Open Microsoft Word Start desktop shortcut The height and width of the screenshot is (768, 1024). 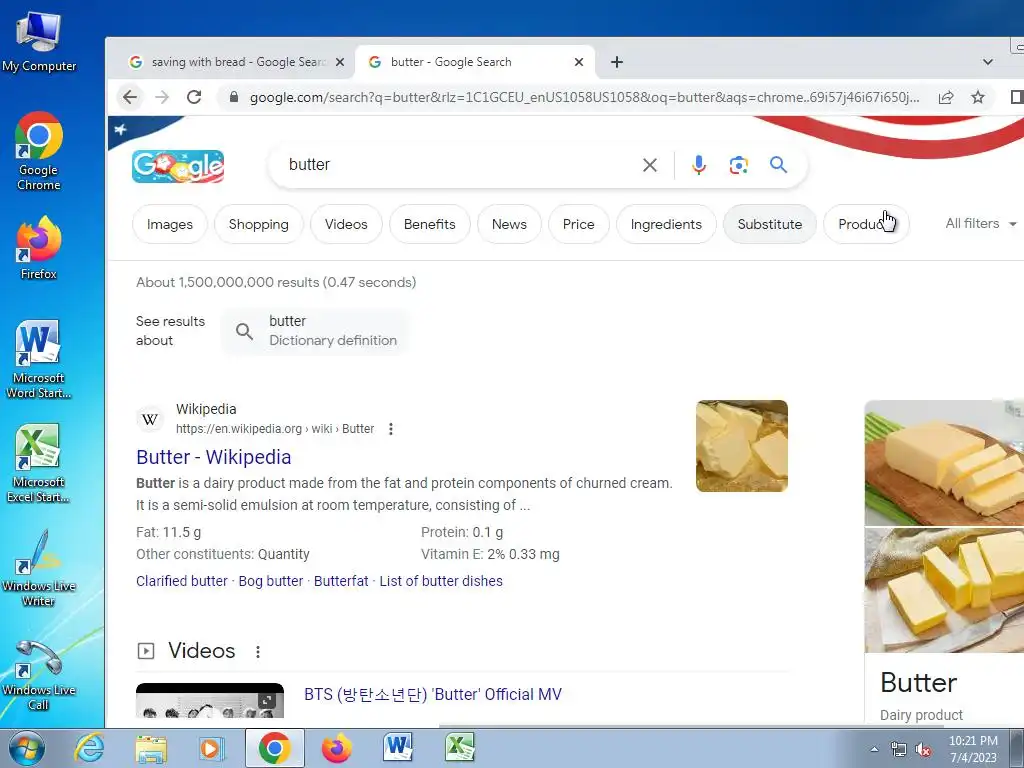pyautogui.click(x=39, y=359)
